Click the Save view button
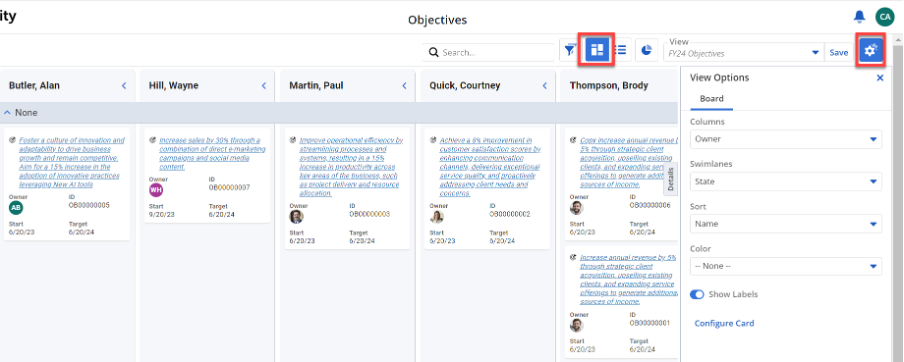 click(838, 52)
